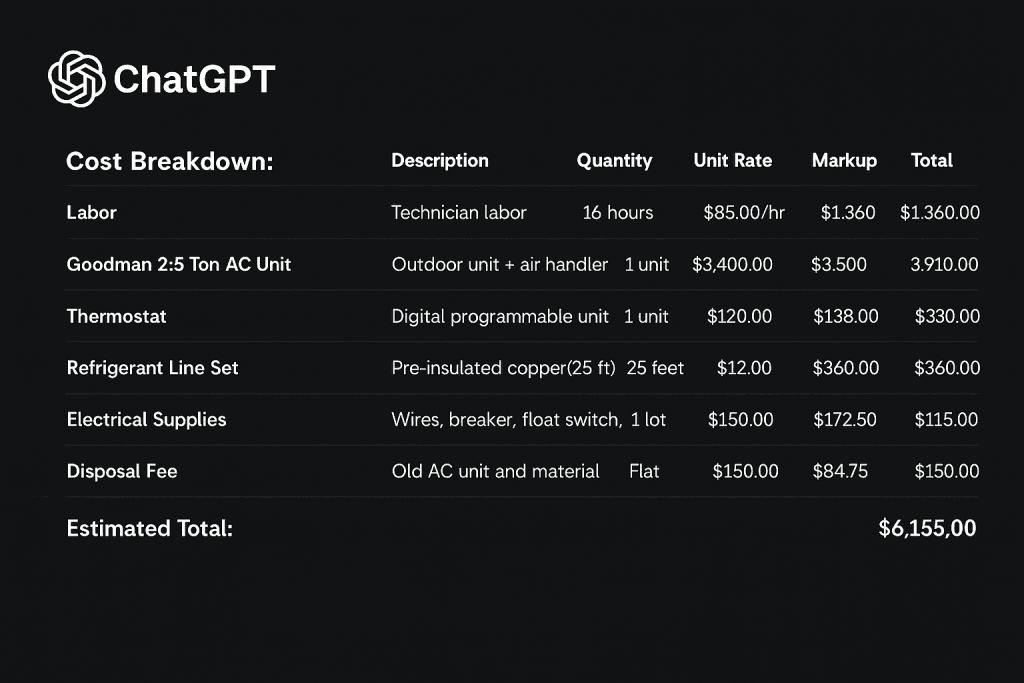The height and width of the screenshot is (683, 1024).
Task: Click the 16 hours quantity cell
Action: (x=617, y=213)
